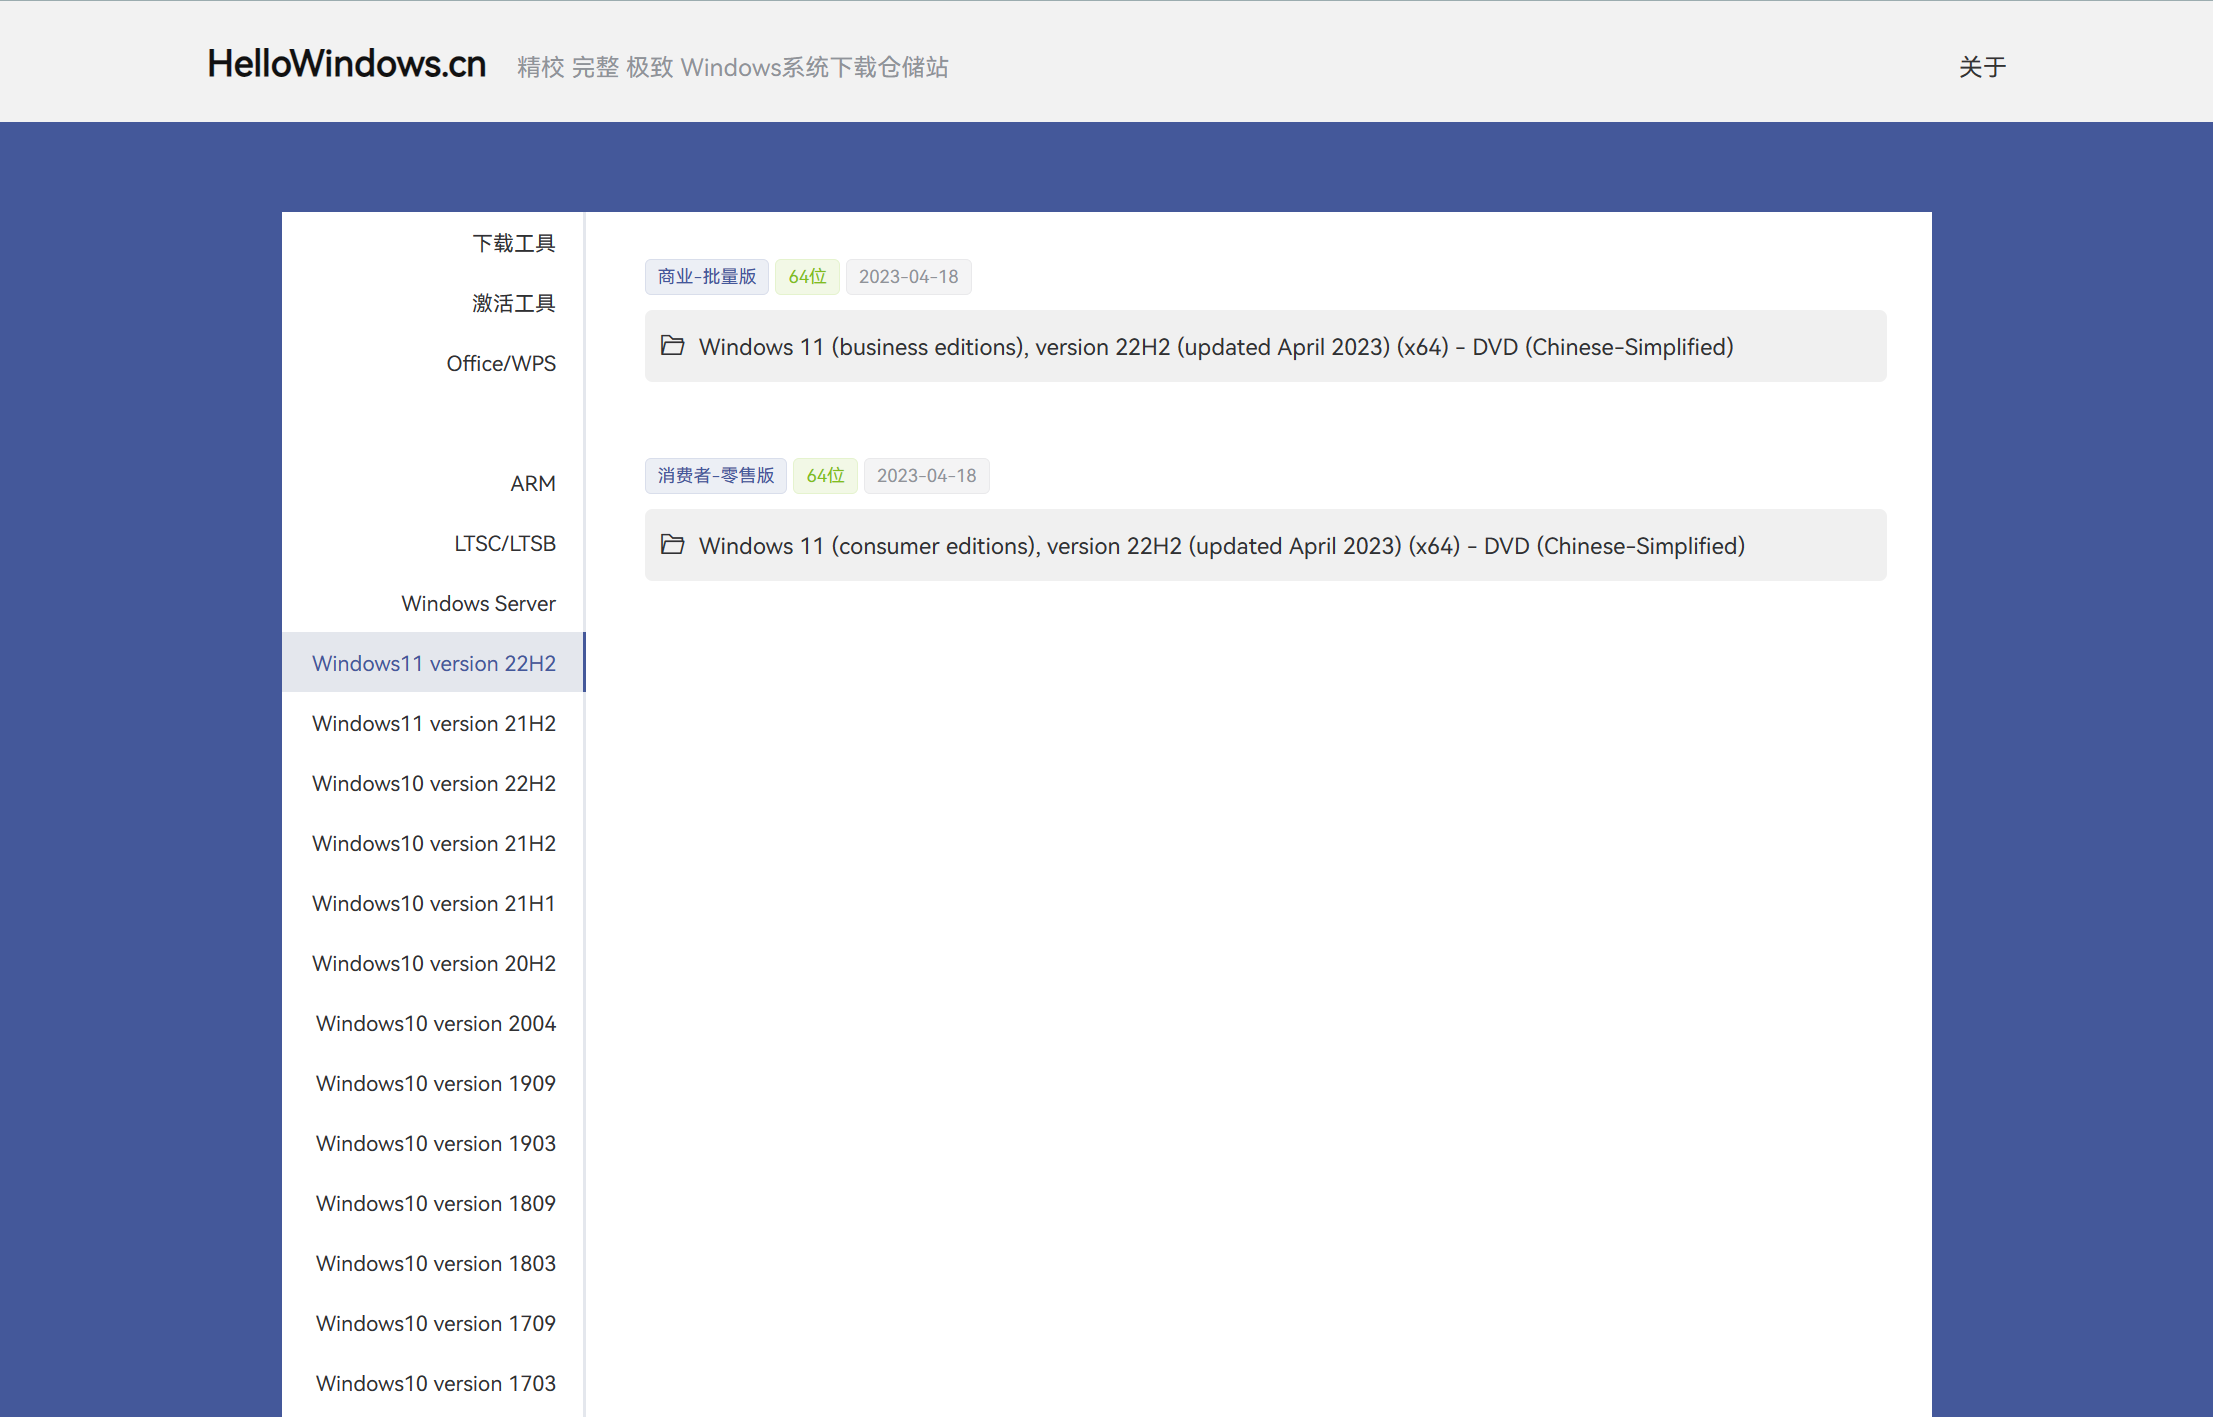Select Office/WPS sidebar item
Viewport: 2213px width, 1417px height.
500,363
